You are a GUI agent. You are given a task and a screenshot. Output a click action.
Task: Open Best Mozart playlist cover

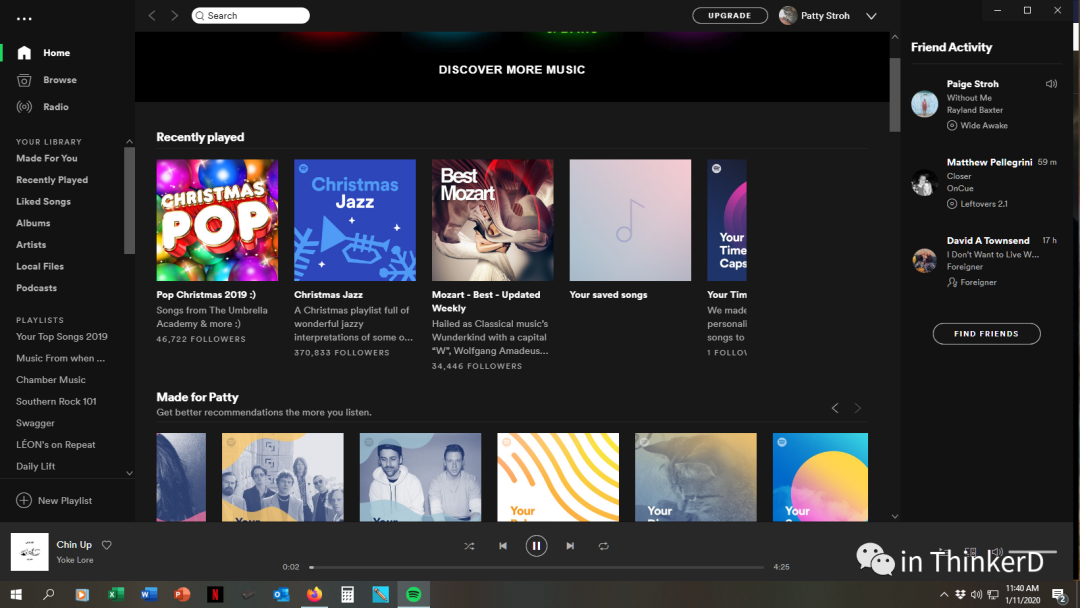492,220
